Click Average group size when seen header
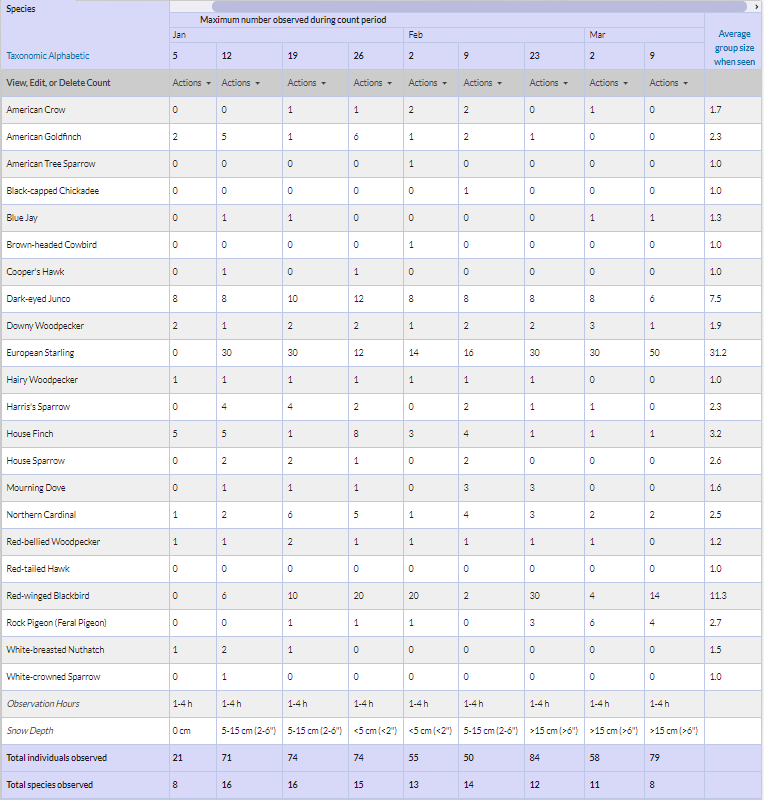This screenshot has height=800, width=764. point(734,47)
